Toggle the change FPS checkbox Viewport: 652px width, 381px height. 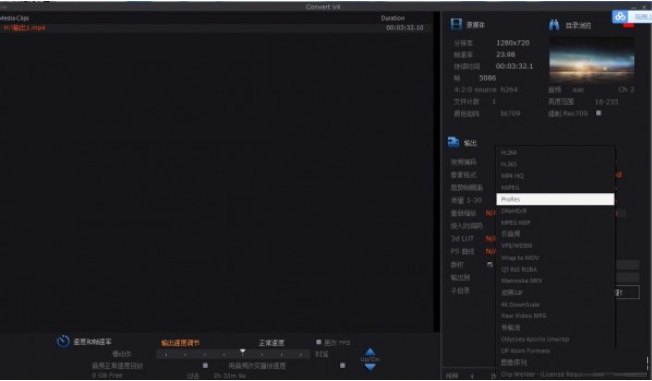coord(319,342)
